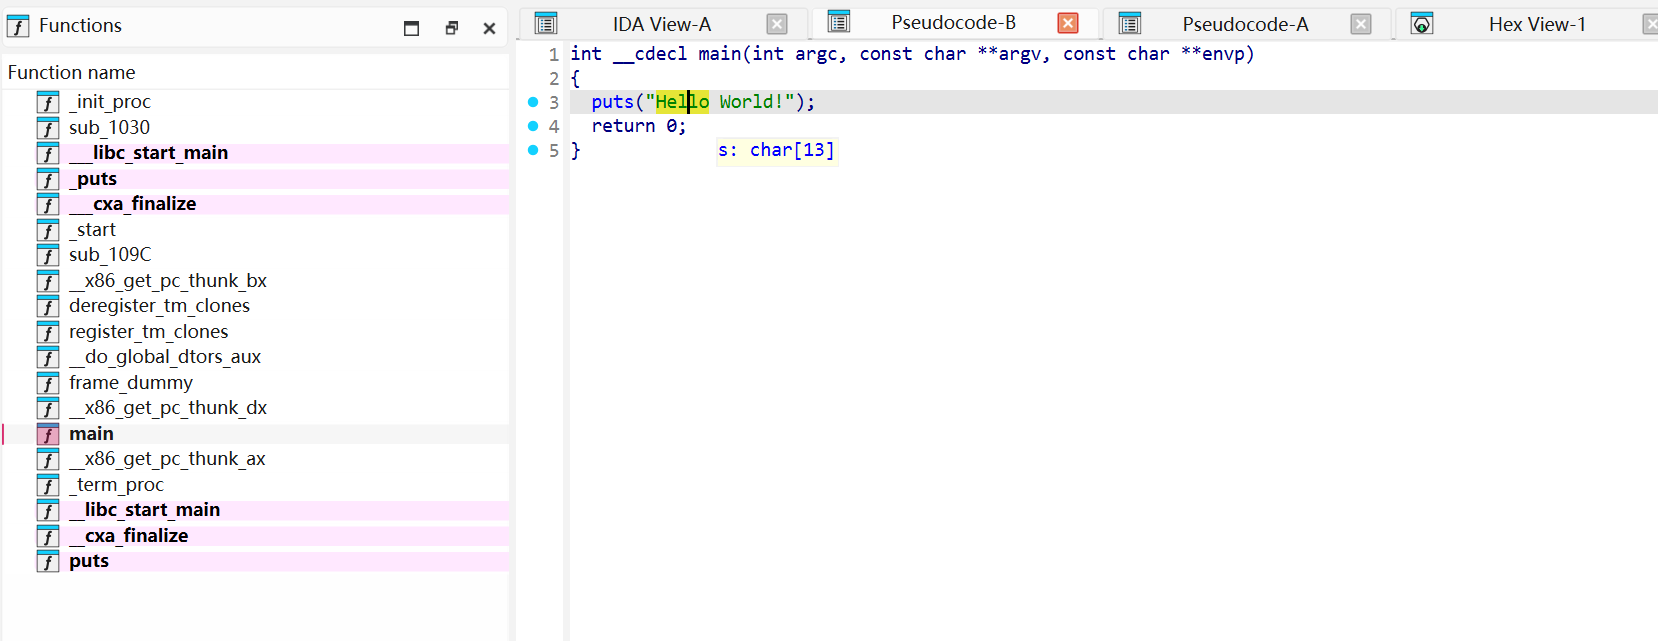Image resolution: width=1658 pixels, height=641 pixels.
Task: Click the Pseudocode-A tab icon
Action: point(1130,23)
